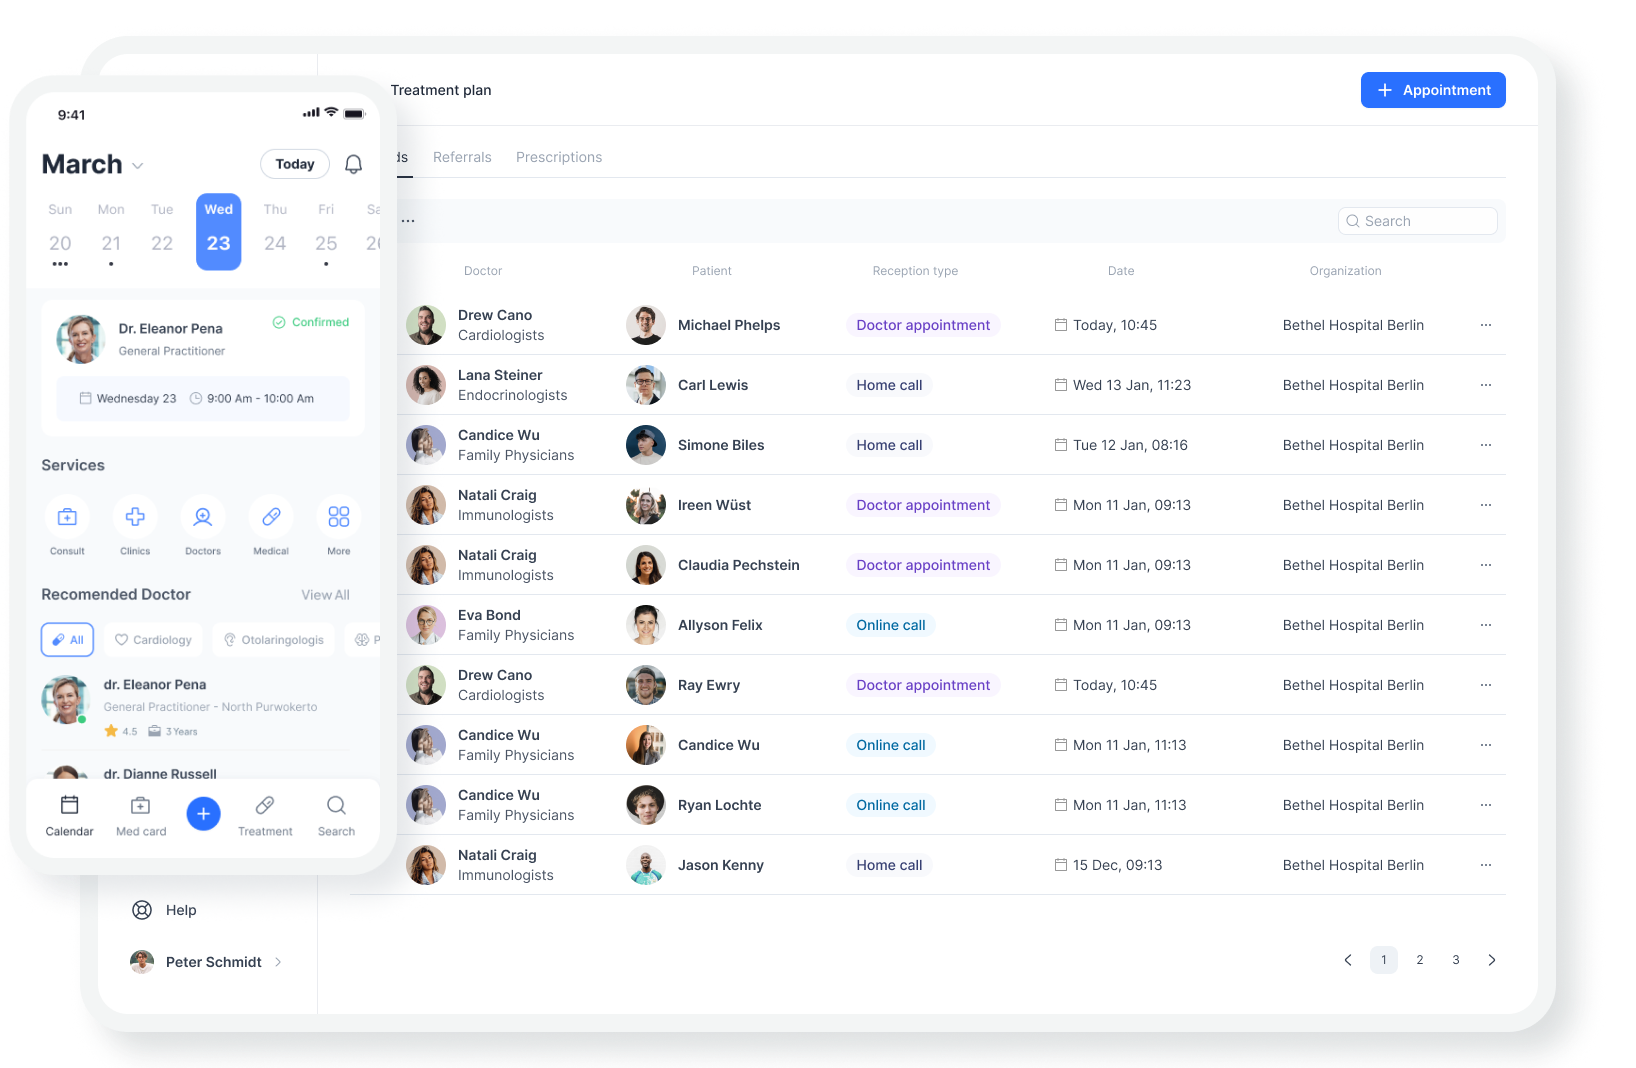Image resolution: width=1636 pixels, height=1068 pixels.
Task: Open row options for Ireen Wüst
Action: coord(1486,505)
